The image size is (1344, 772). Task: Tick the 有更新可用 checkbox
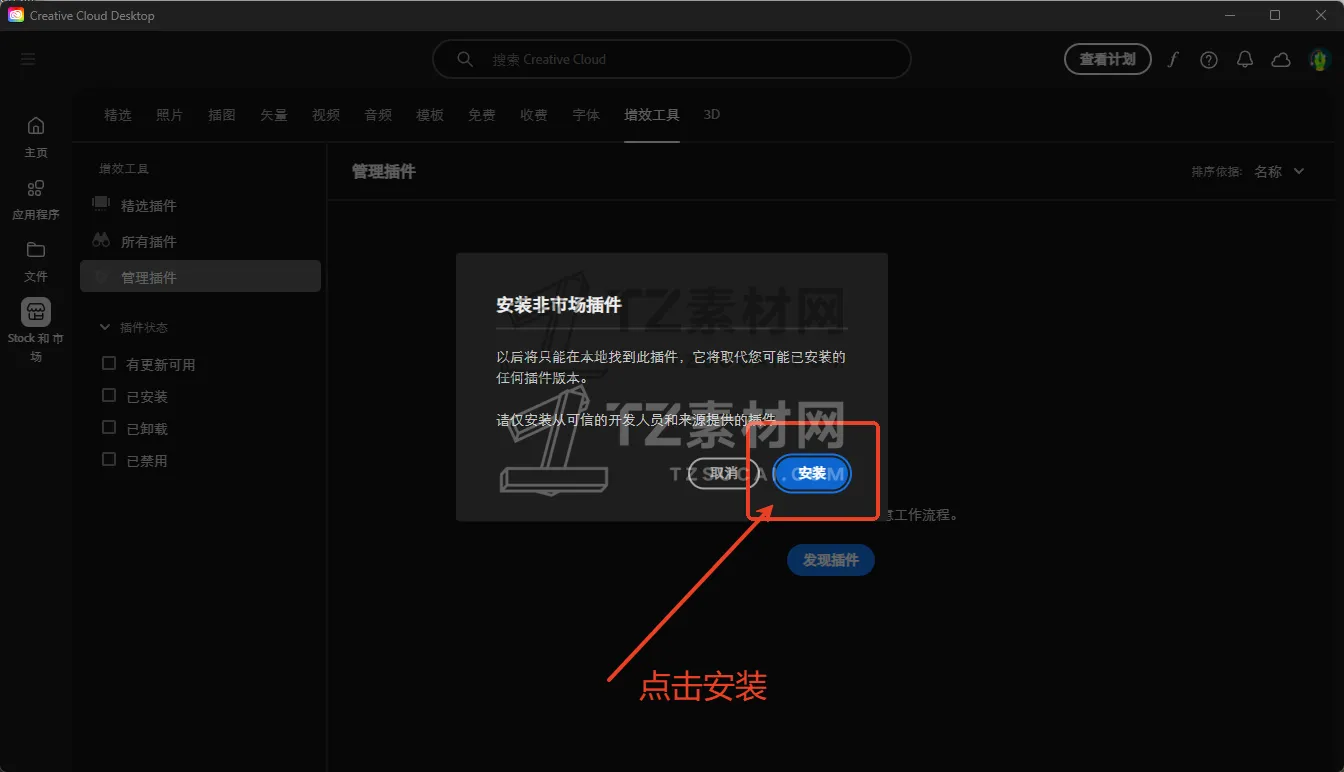click(109, 364)
